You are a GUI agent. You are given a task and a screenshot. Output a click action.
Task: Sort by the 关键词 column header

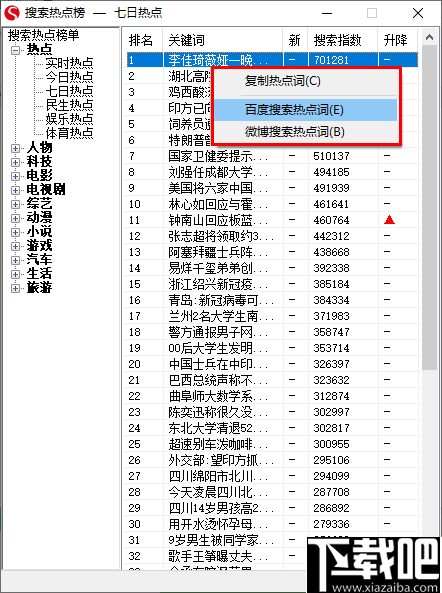coord(223,40)
